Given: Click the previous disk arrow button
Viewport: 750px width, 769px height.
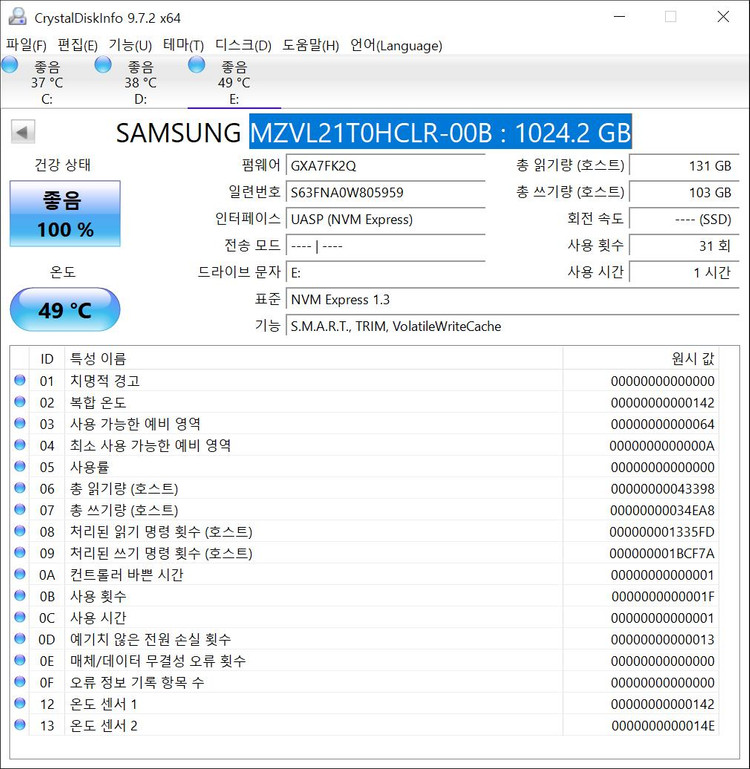Looking at the screenshot, I should pyautogui.click(x=23, y=132).
